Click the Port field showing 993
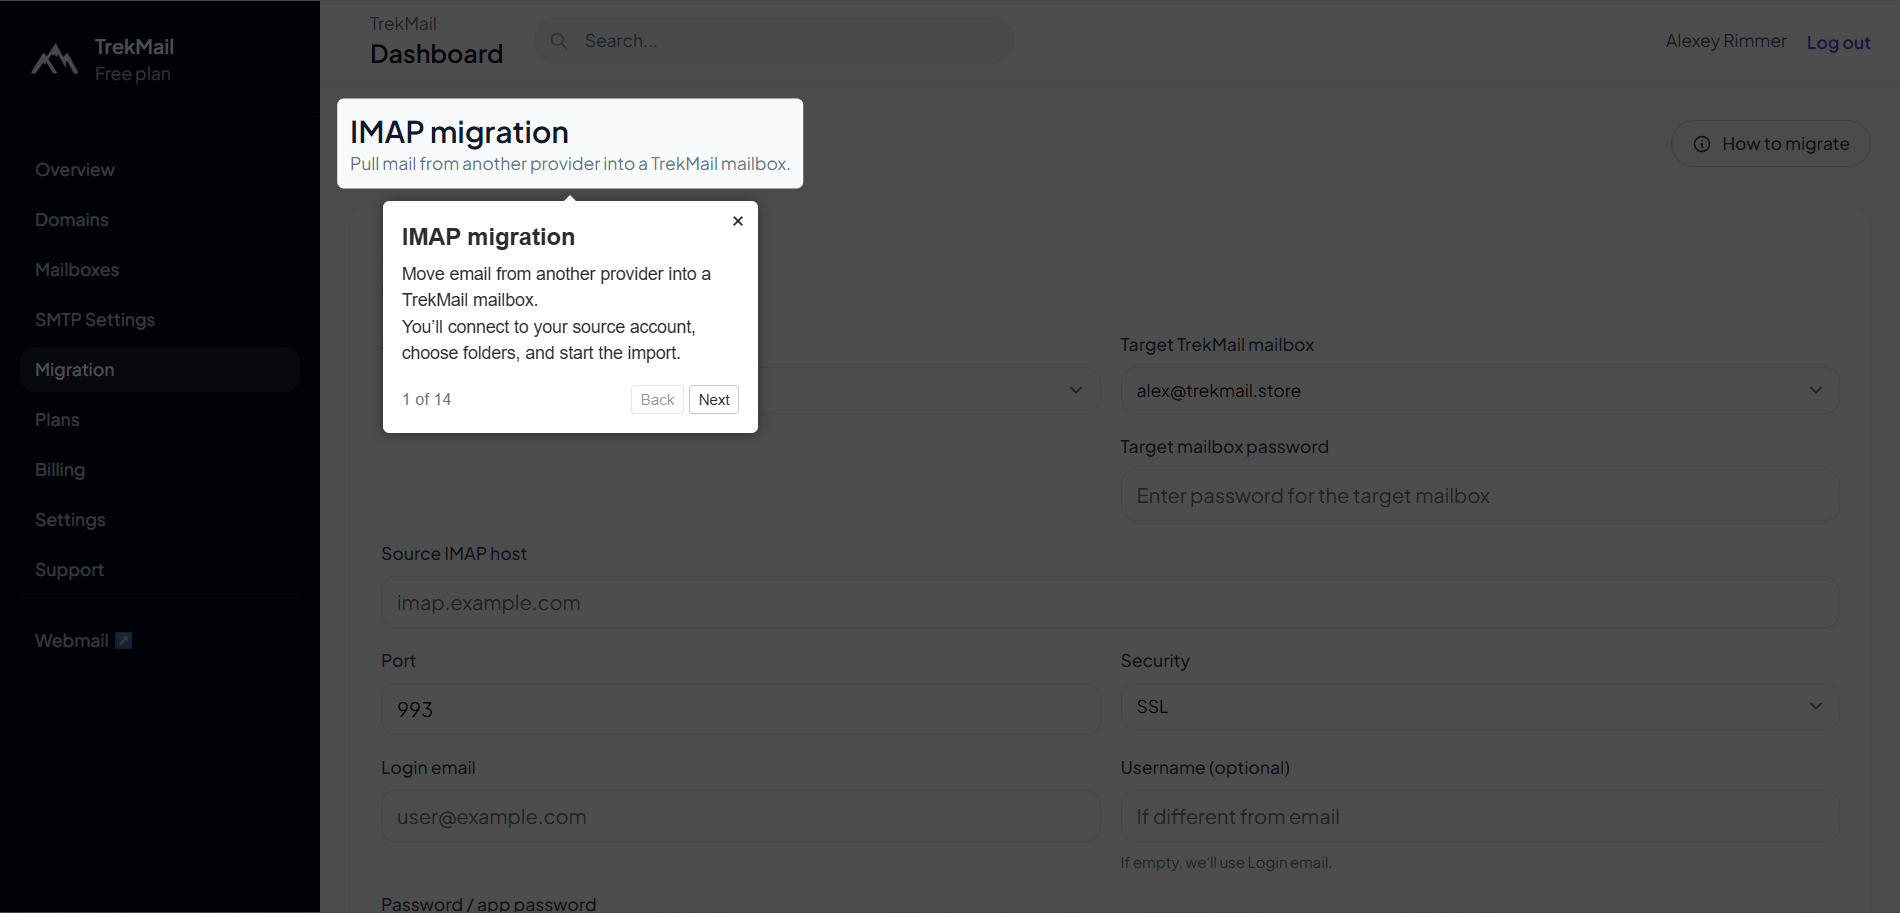Screen dimensions: 1900x913 [x=740, y=709]
